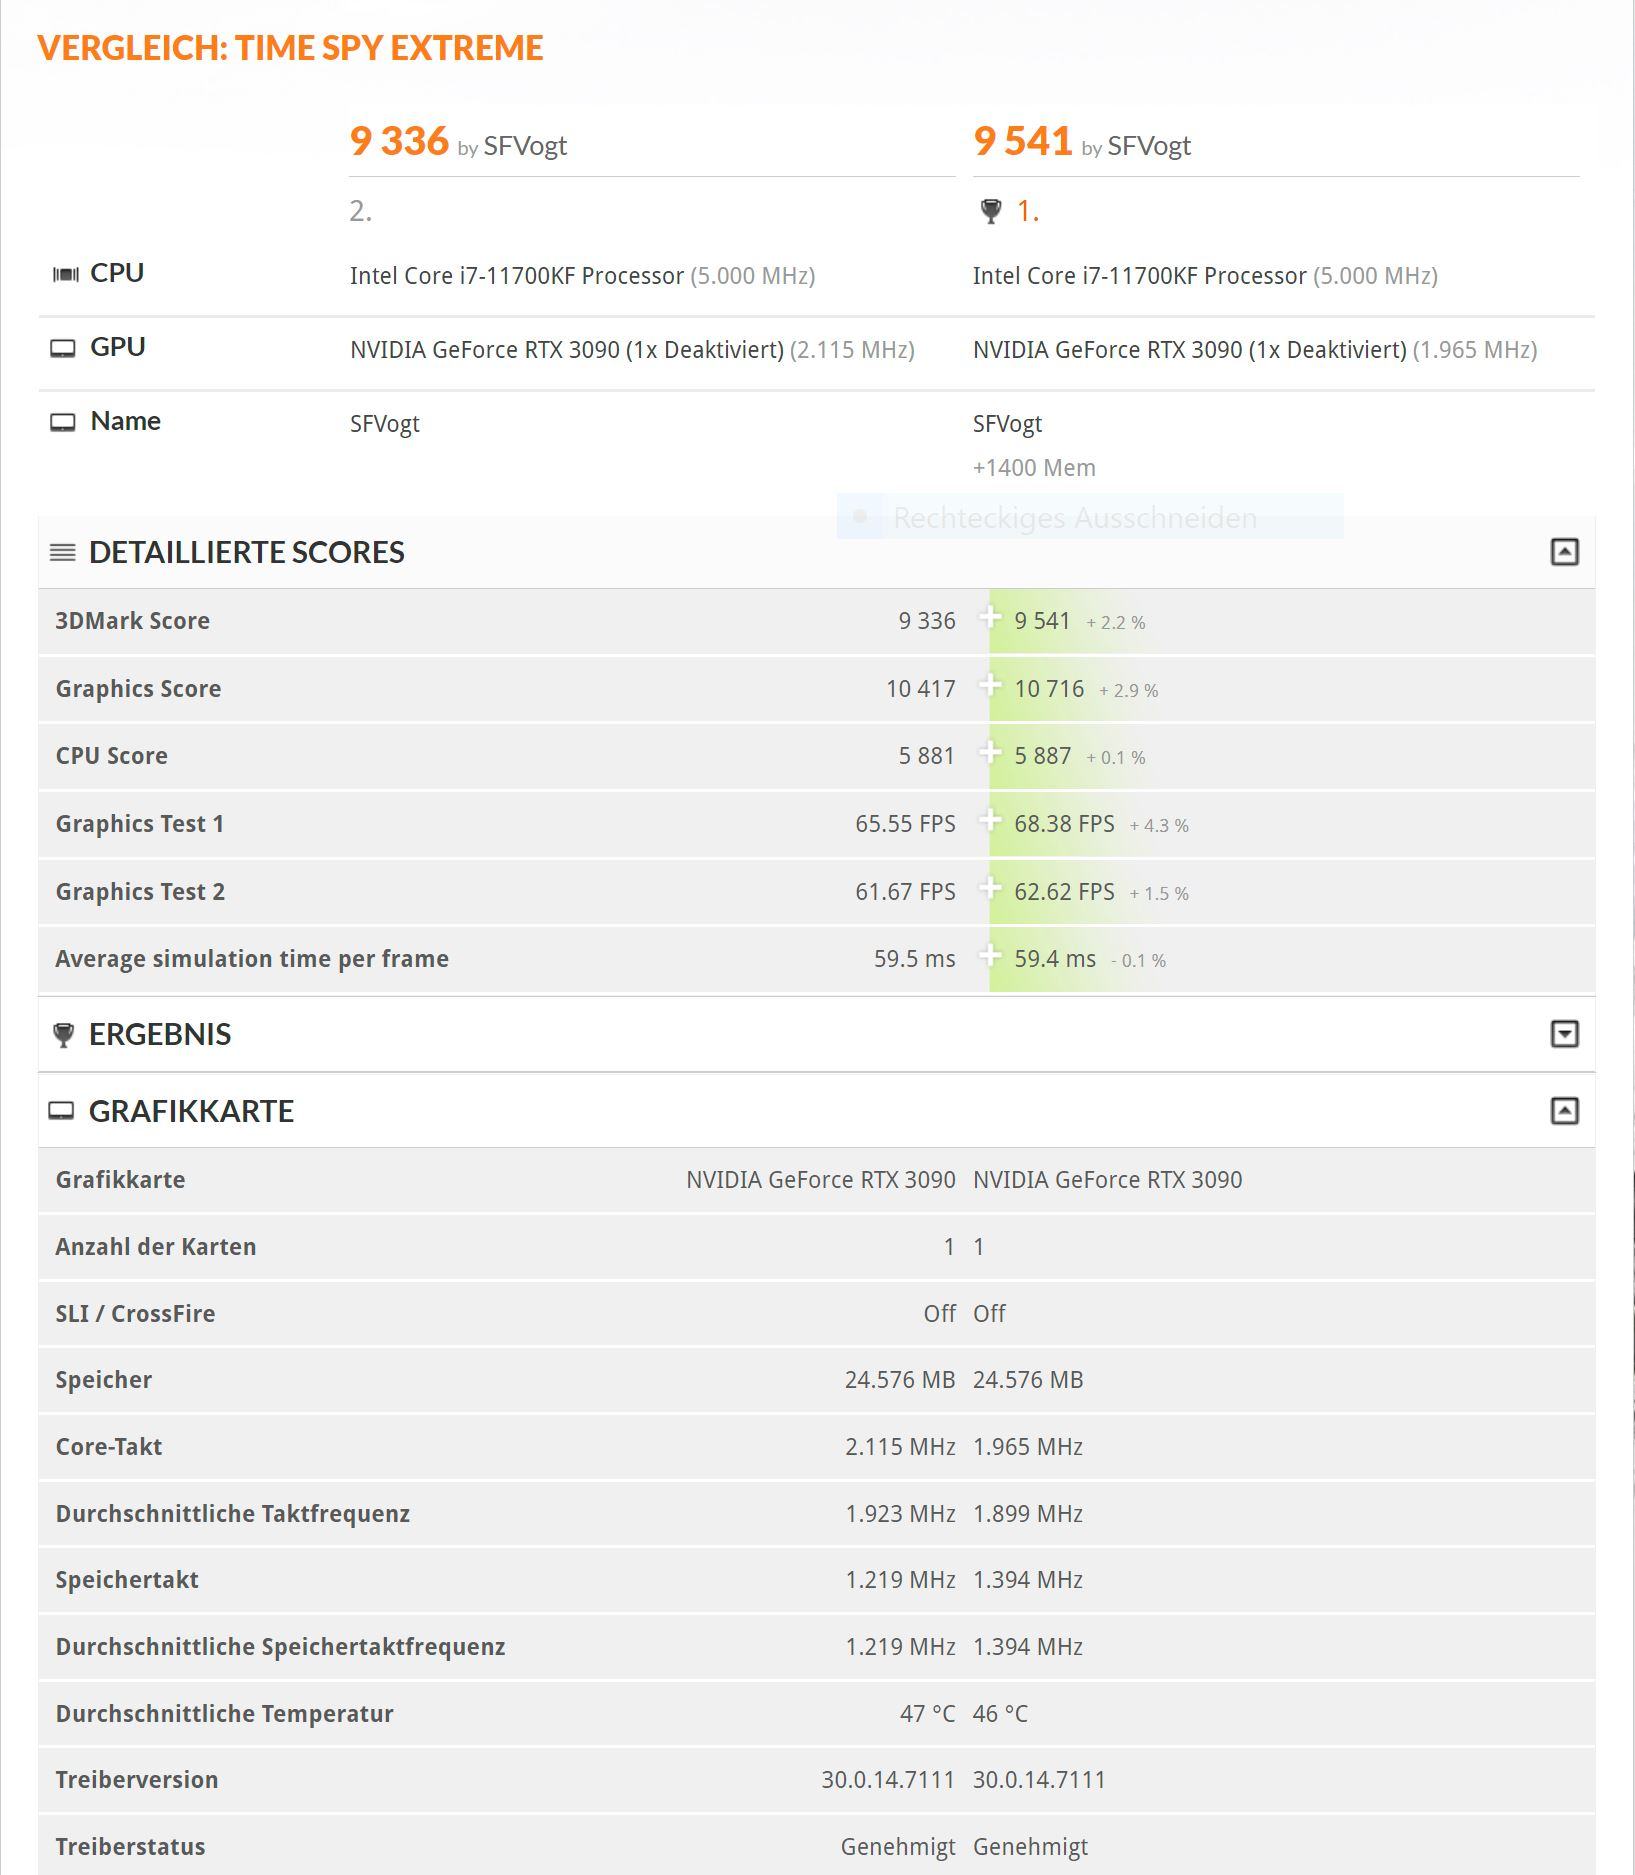Click the Detaillierte Scores list icon
Screen dimensions: 1635x1875
click(x=63, y=552)
